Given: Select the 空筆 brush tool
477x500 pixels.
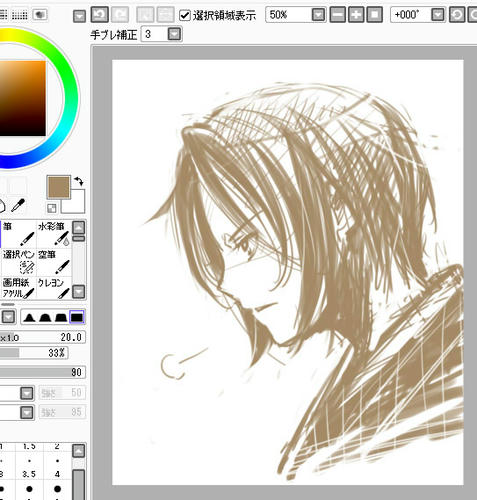Looking at the screenshot, I should (x=54, y=262).
